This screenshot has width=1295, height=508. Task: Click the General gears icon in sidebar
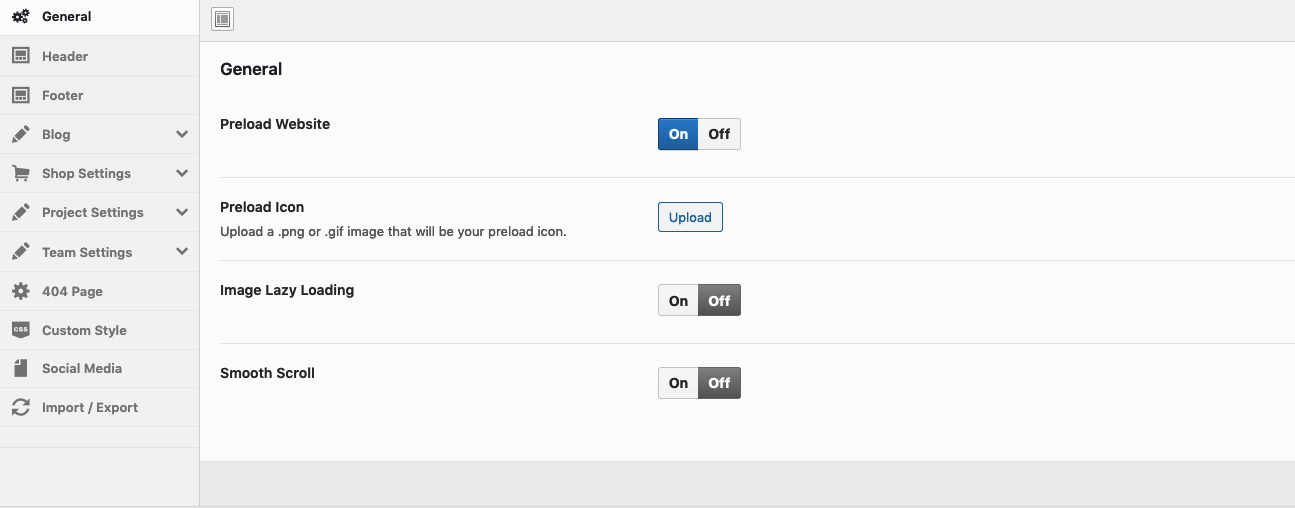[20, 17]
